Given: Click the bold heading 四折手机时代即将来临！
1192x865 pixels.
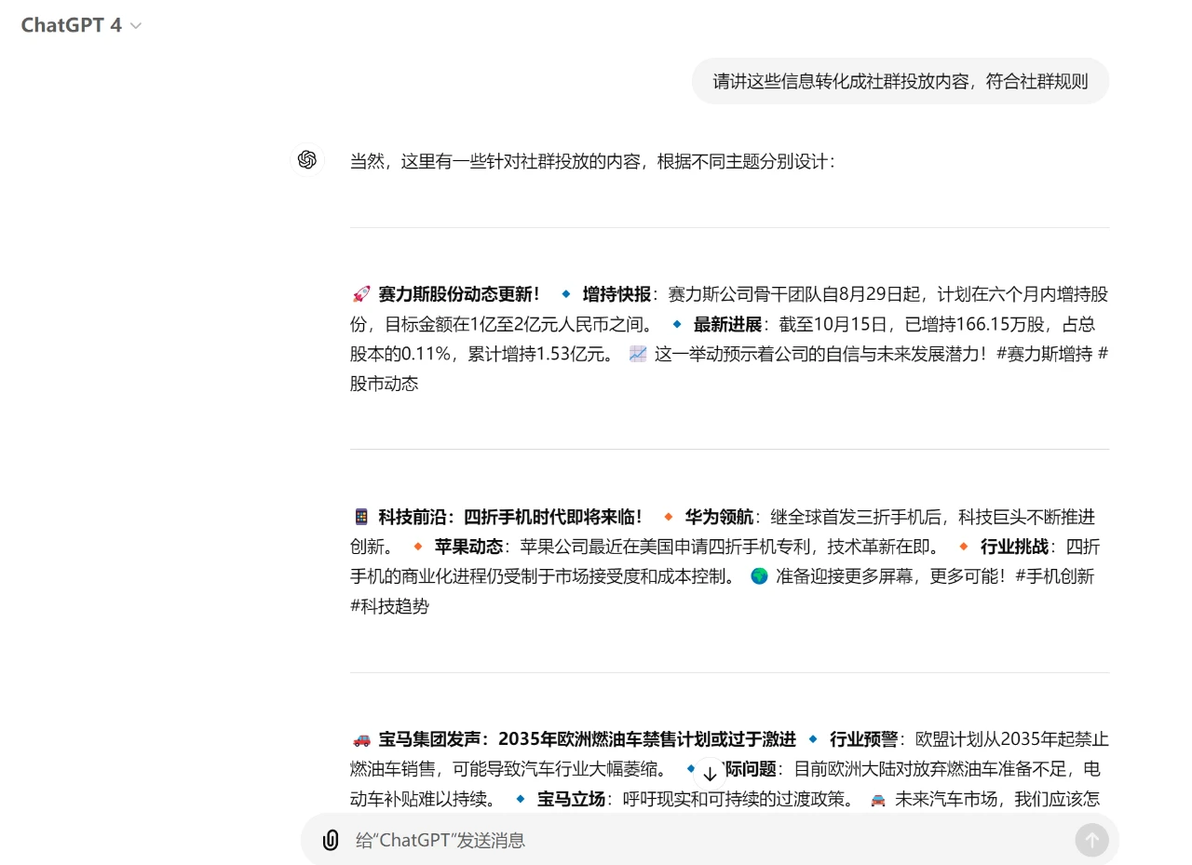Looking at the screenshot, I should 553,517.
